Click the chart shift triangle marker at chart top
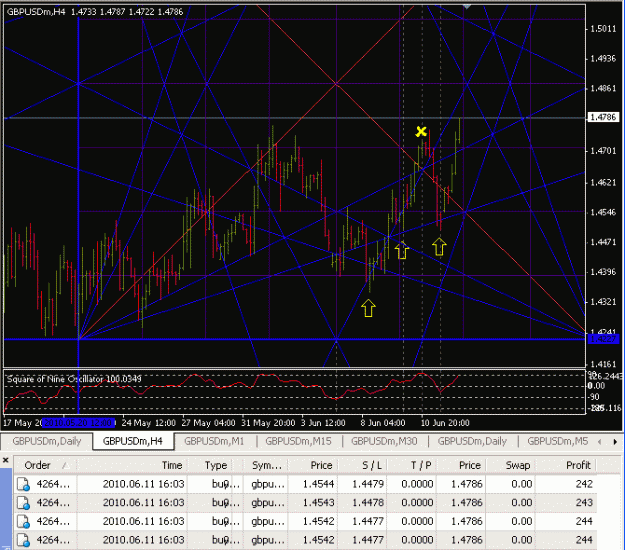625x550 pixels. (466, 6)
